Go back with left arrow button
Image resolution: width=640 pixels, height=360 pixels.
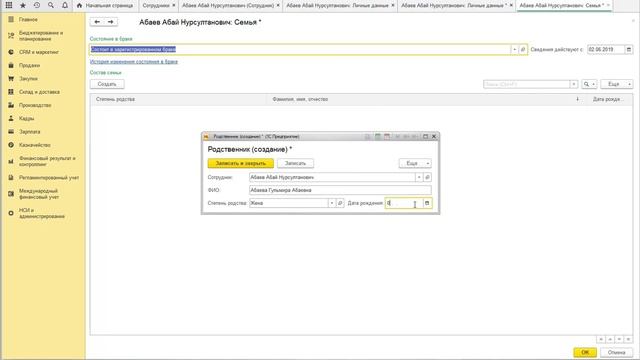pyautogui.click(x=97, y=22)
